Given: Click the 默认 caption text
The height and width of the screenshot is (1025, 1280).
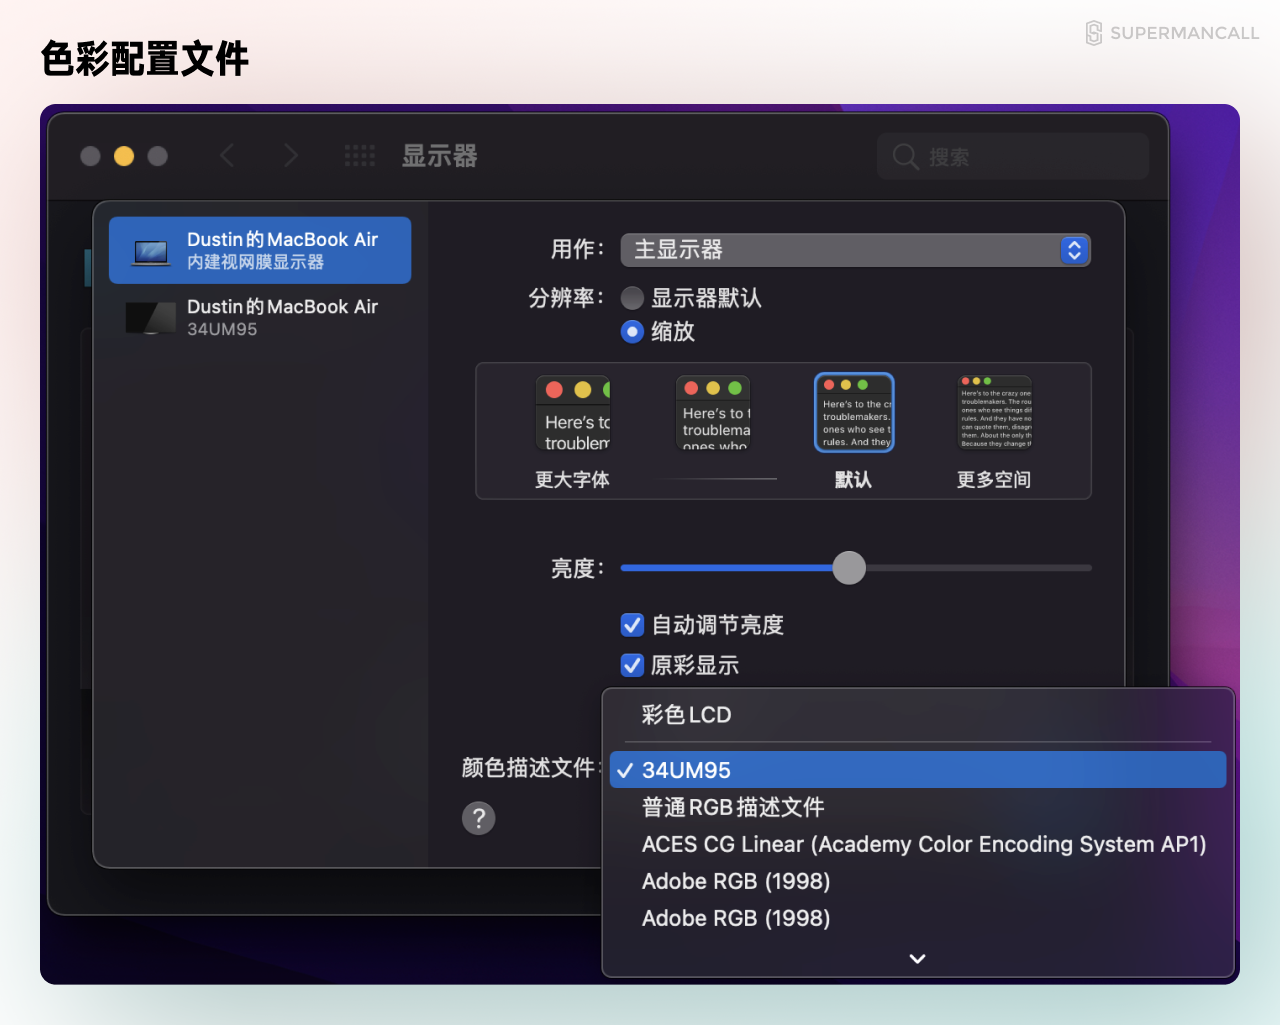Looking at the screenshot, I should tap(853, 480).
